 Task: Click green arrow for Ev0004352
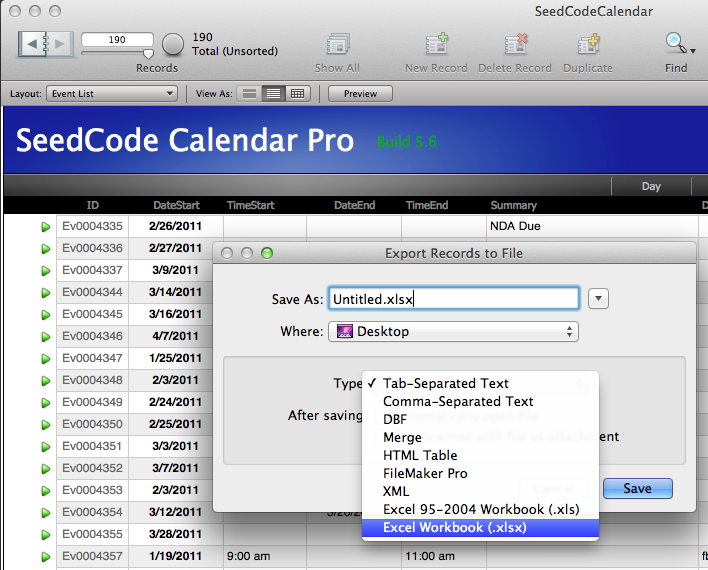pyautogui.click(x=46, y=469)
